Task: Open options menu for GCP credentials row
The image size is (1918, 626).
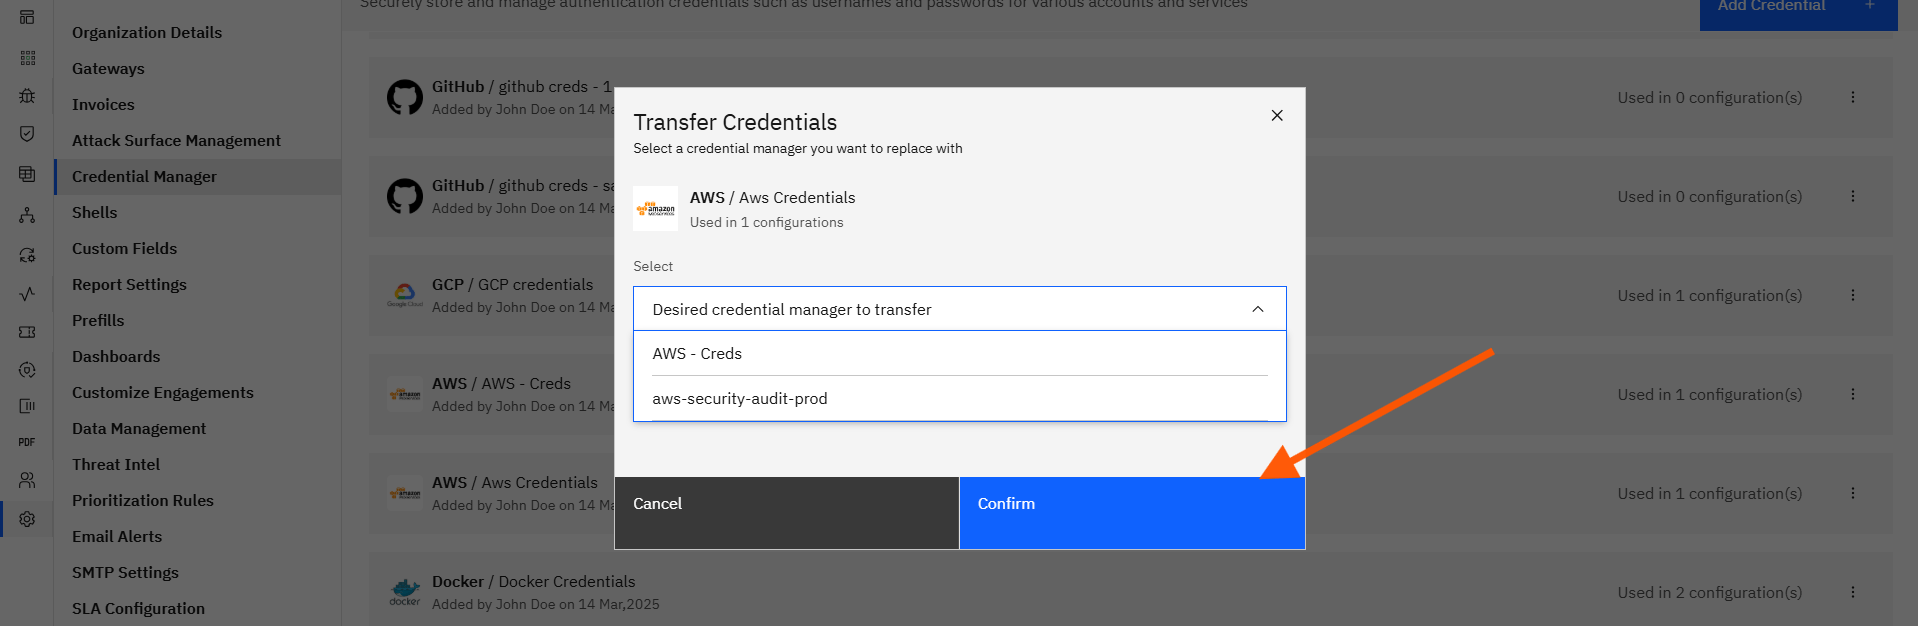Action: tap(1853, 296)
